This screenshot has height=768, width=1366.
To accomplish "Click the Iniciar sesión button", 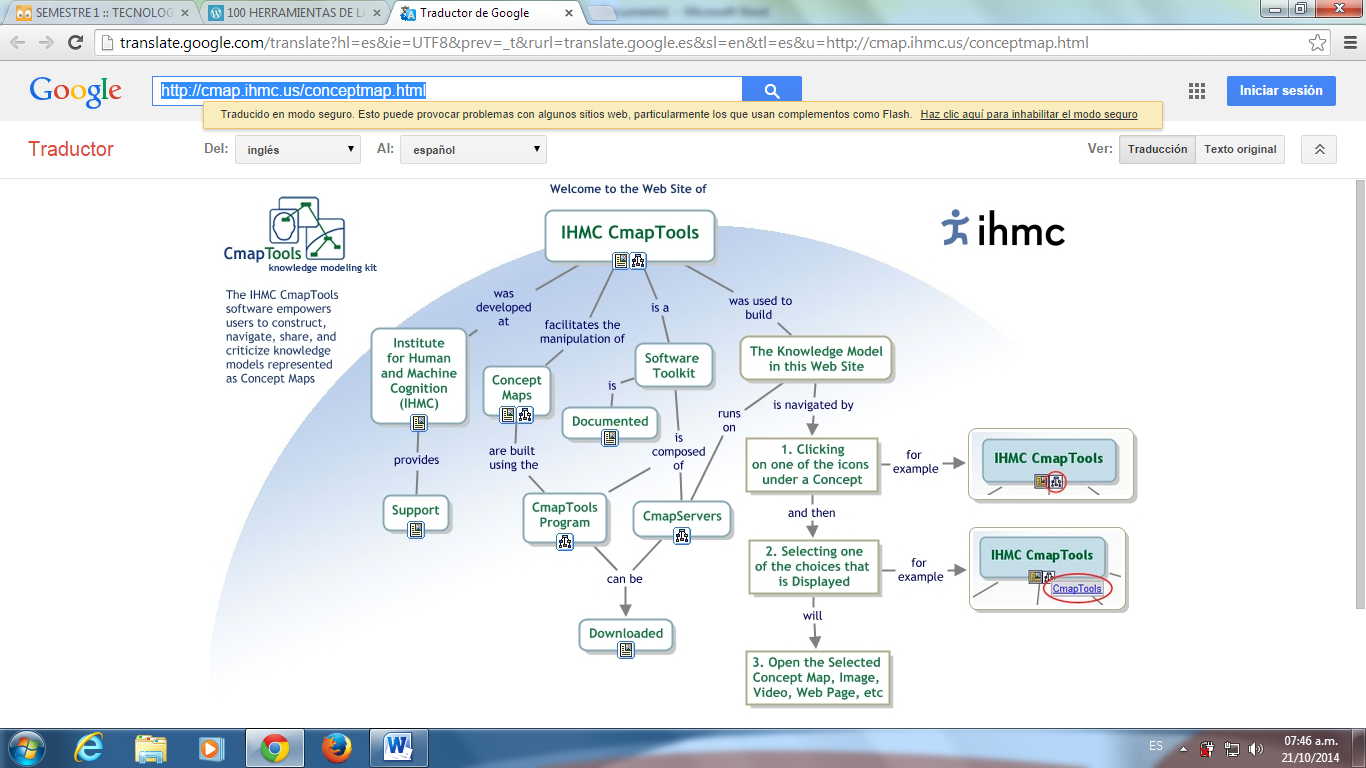I will (x=1280, y=90).
